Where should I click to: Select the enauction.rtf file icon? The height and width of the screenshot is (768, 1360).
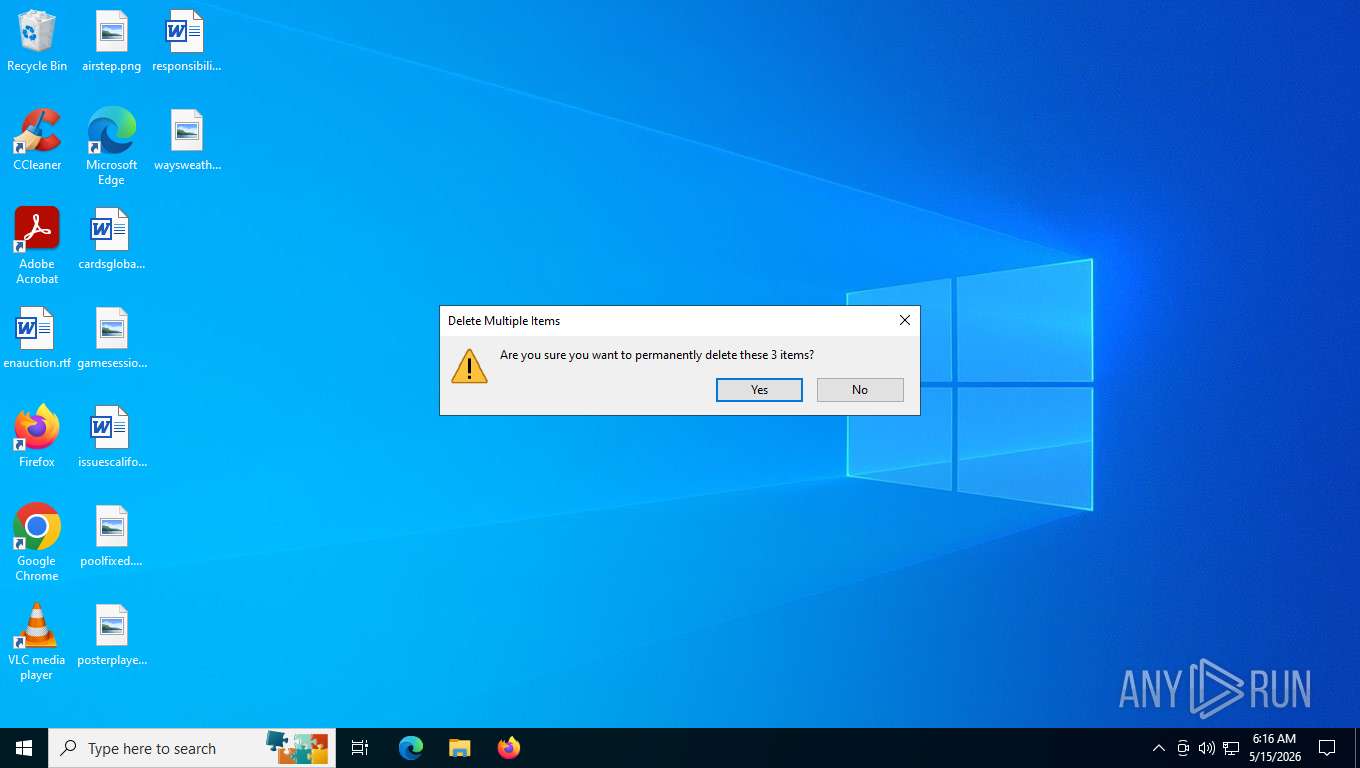pos(37,338)
